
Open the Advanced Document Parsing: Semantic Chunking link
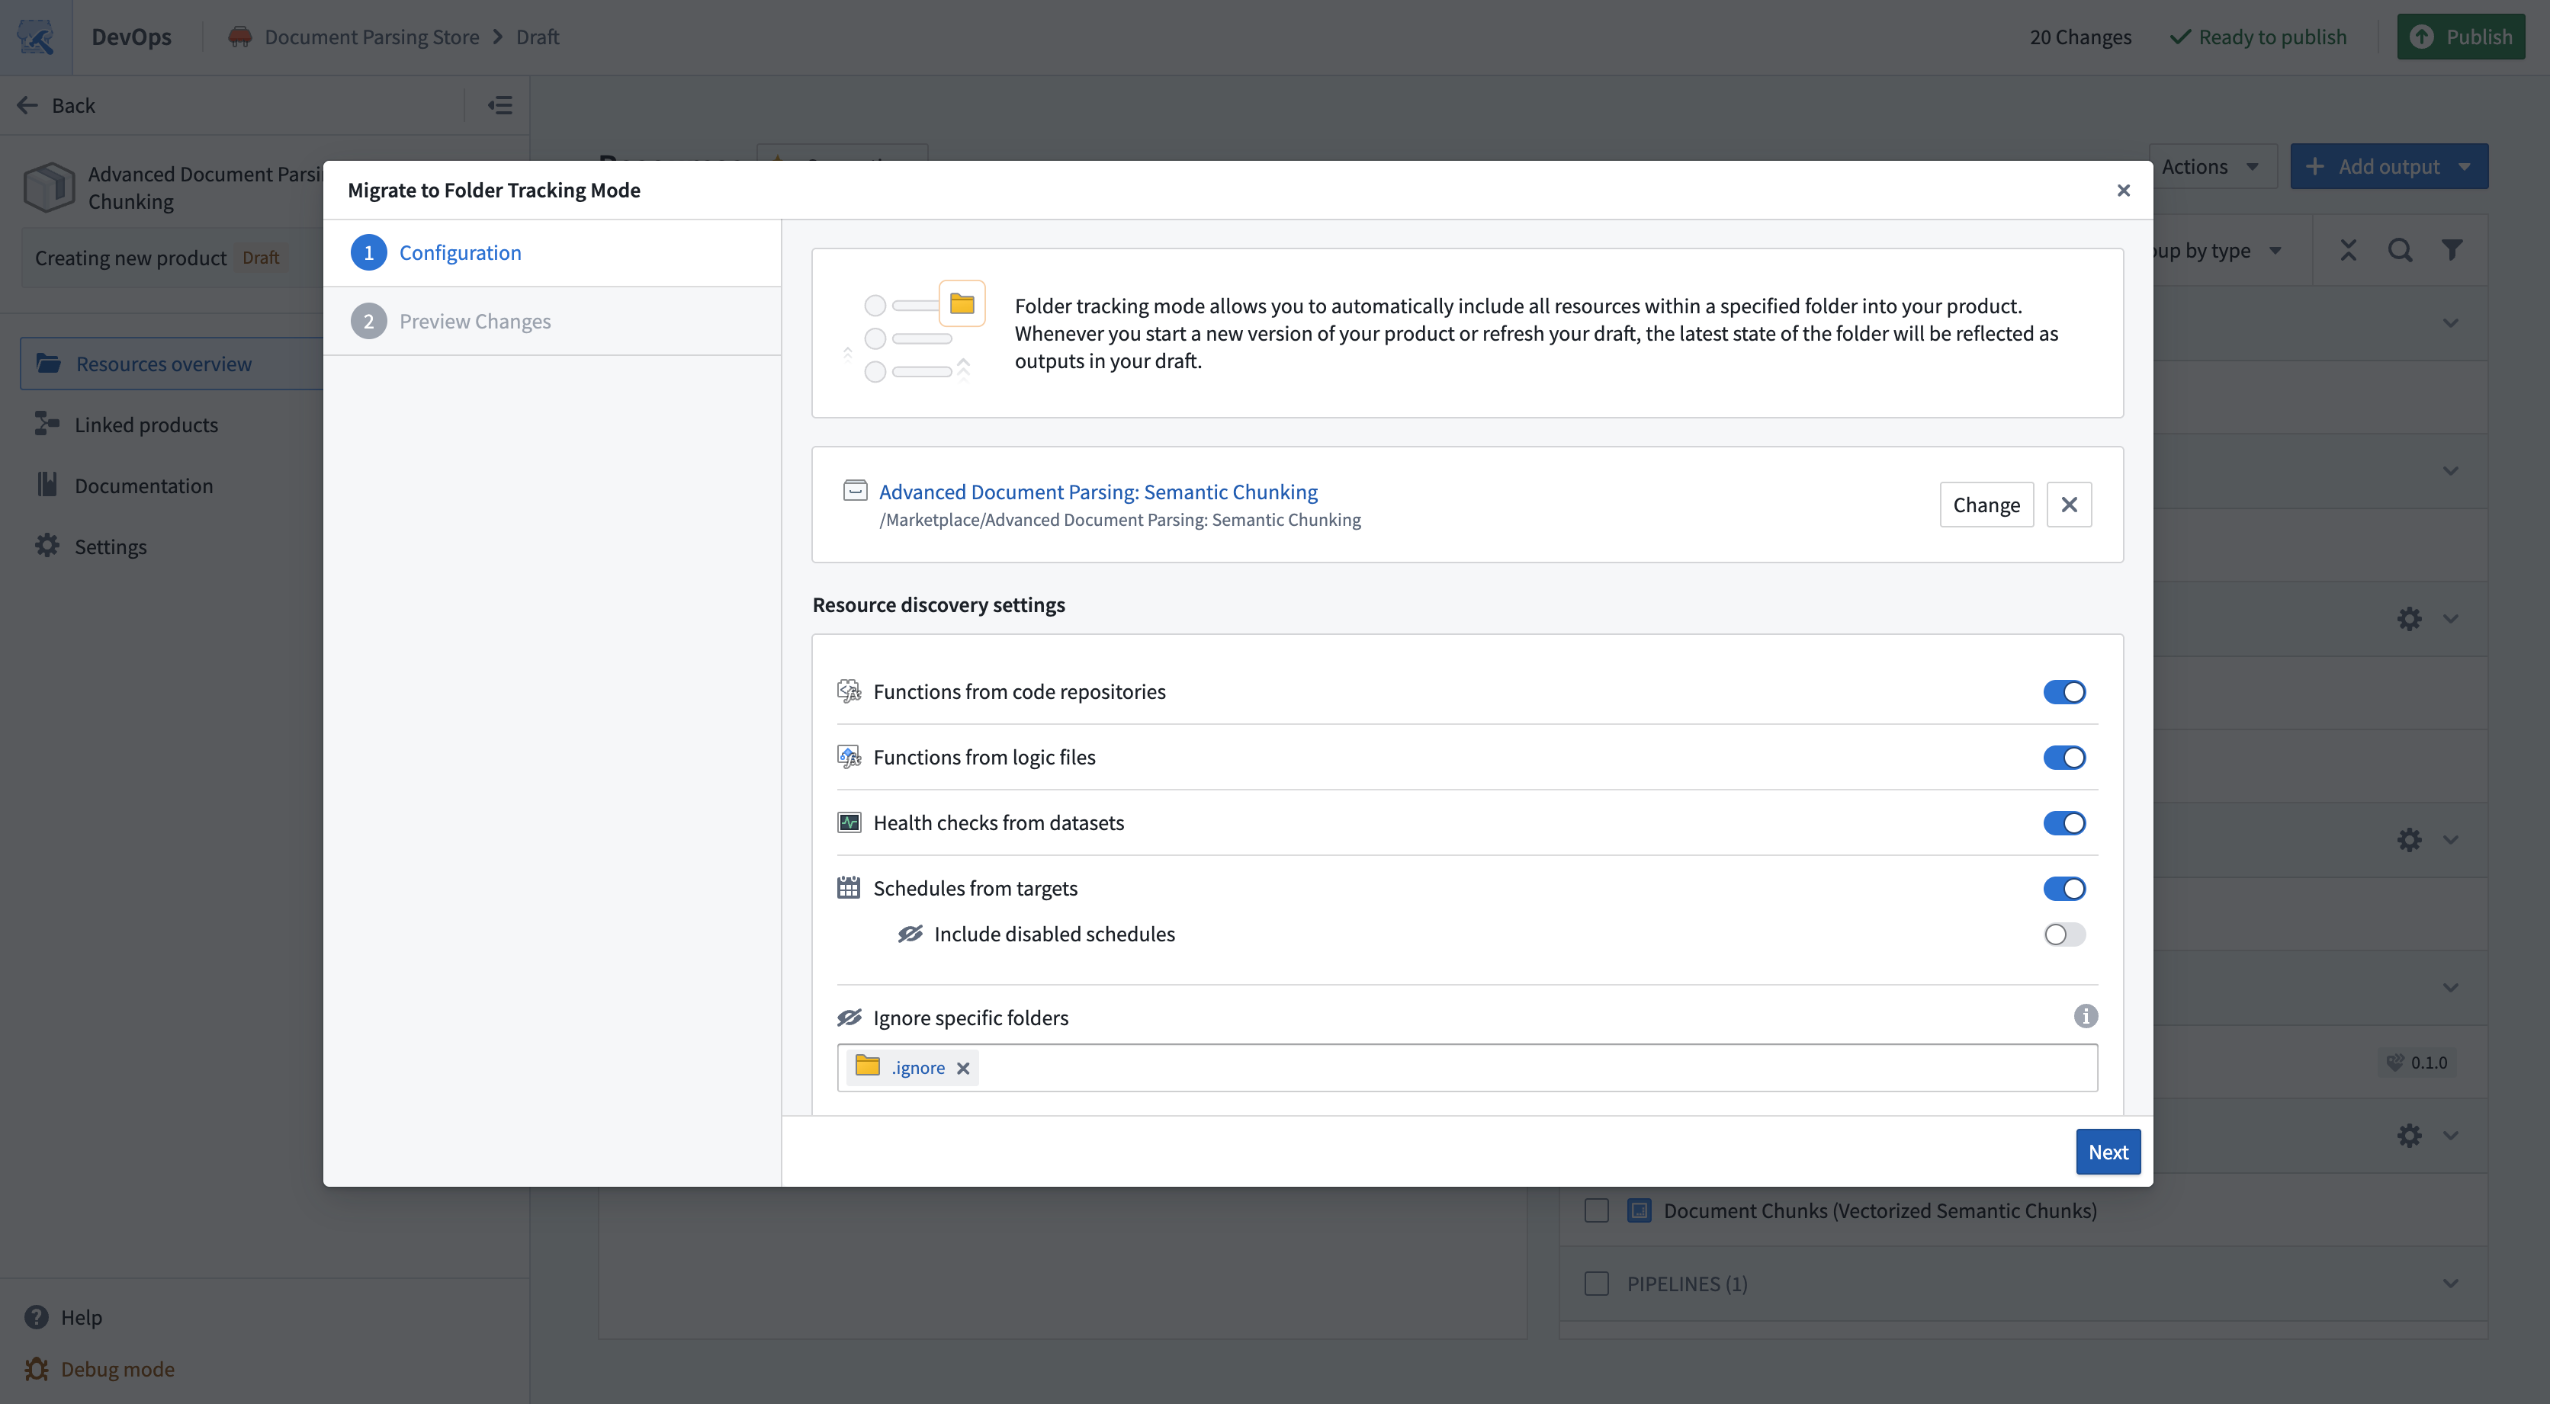pyautogui.click(x=1097, y=491)
